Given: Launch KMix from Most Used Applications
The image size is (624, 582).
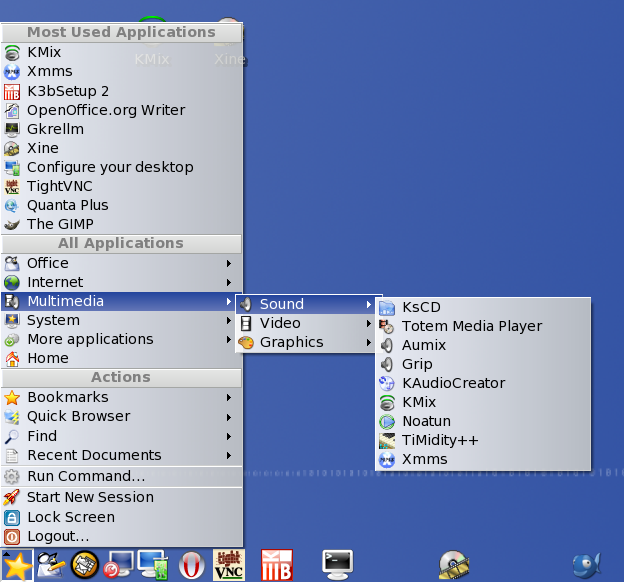Looking at the screenshot, I should pos(121,52).
